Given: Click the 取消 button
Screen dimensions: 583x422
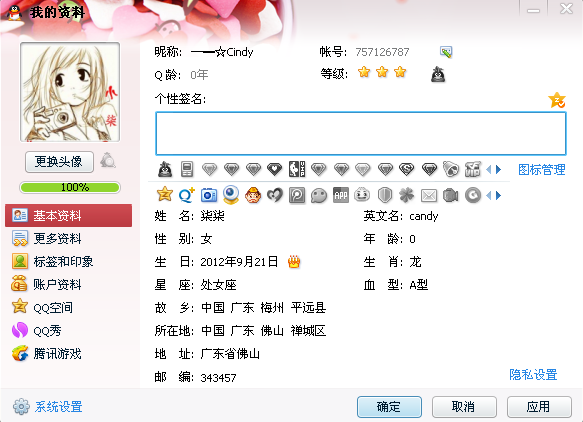Looking at the screenshot, I should pyautogui.click(x=464, y=407).
